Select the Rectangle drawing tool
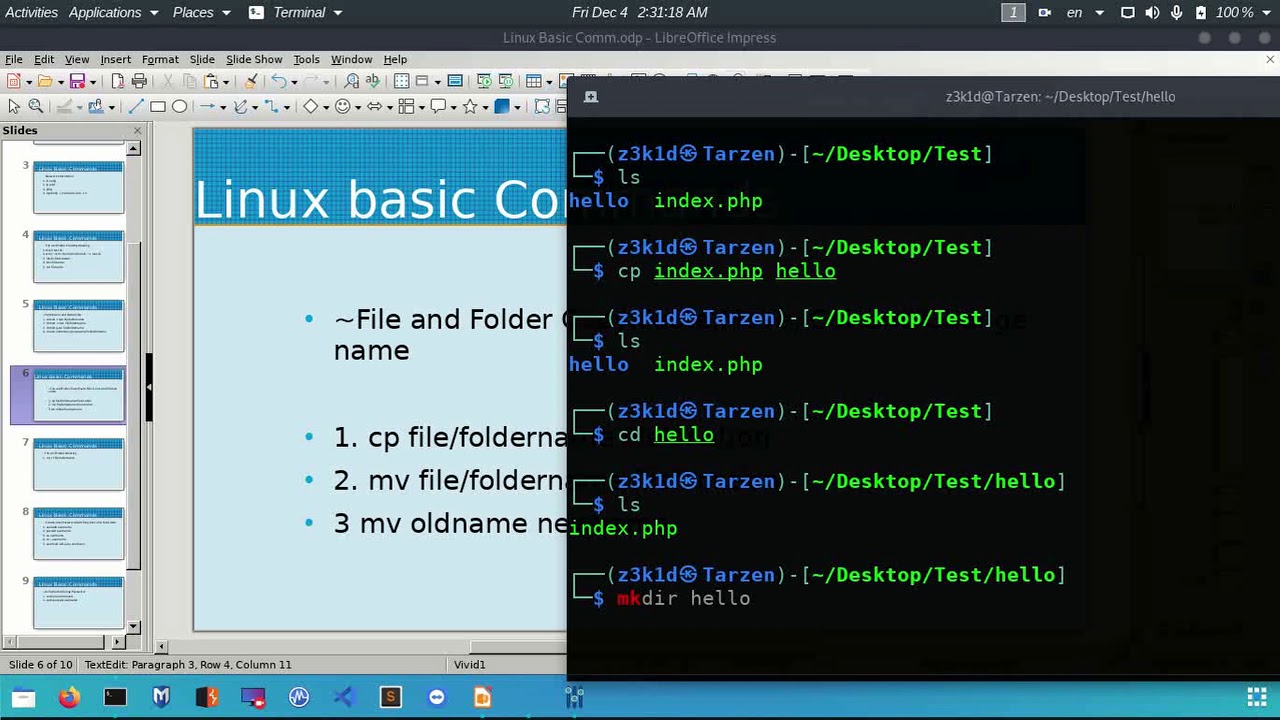 158,106
